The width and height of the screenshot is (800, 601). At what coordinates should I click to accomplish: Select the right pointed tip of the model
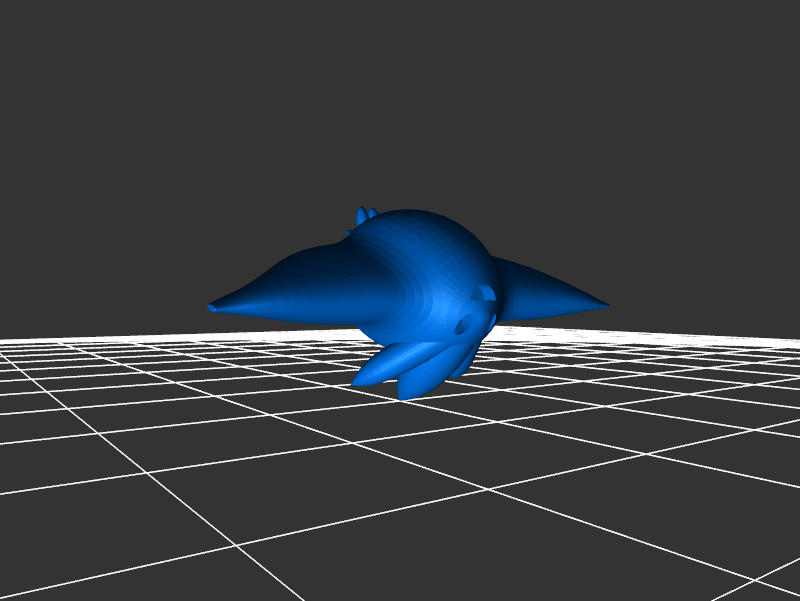602,305
